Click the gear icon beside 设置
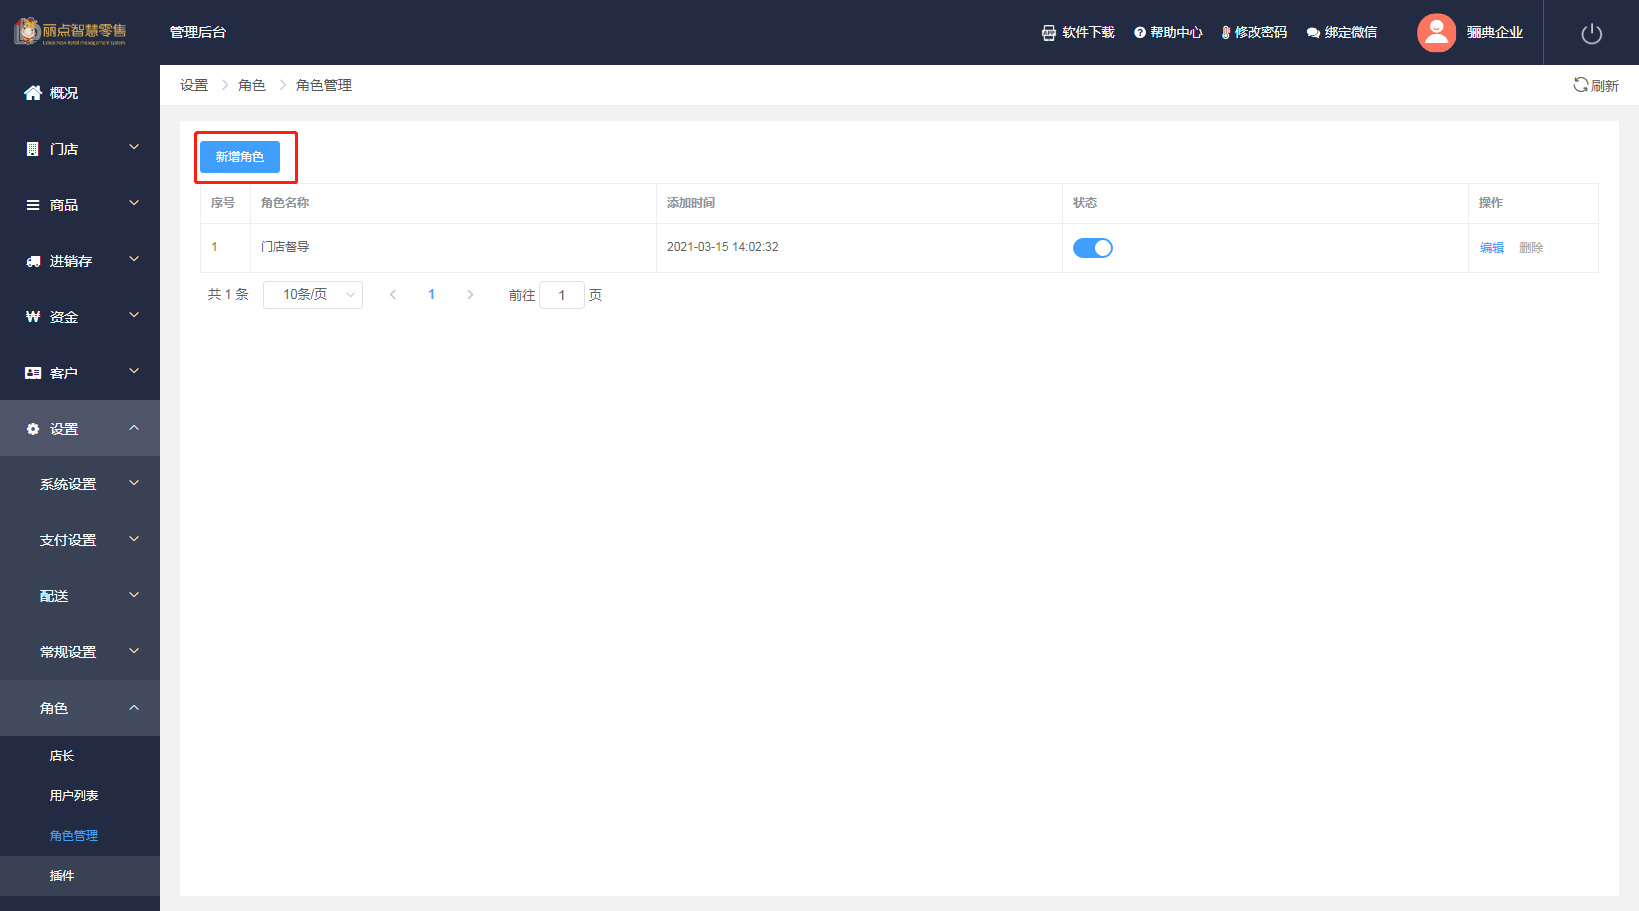The width and height of the screenshot is (1639, 911). coord(33,429)
